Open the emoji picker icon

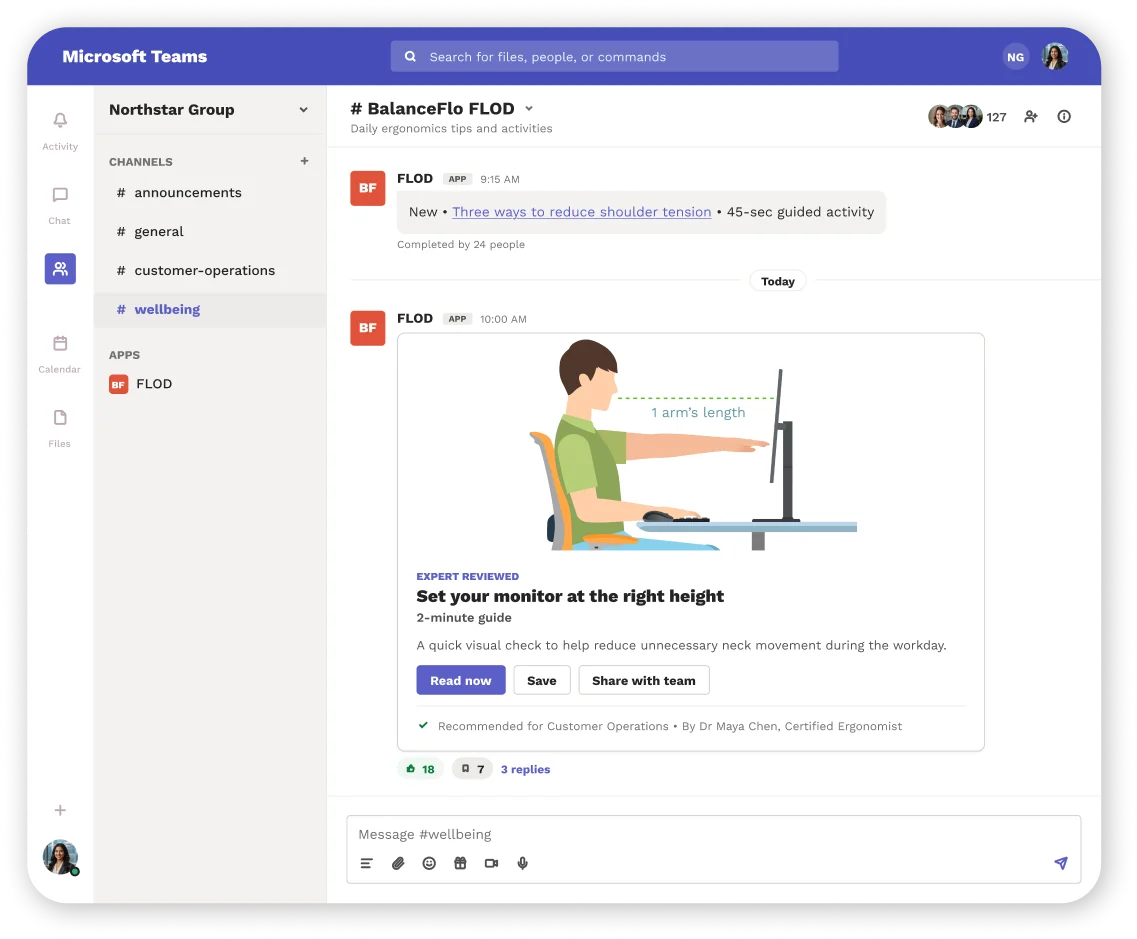pos(429,863)
